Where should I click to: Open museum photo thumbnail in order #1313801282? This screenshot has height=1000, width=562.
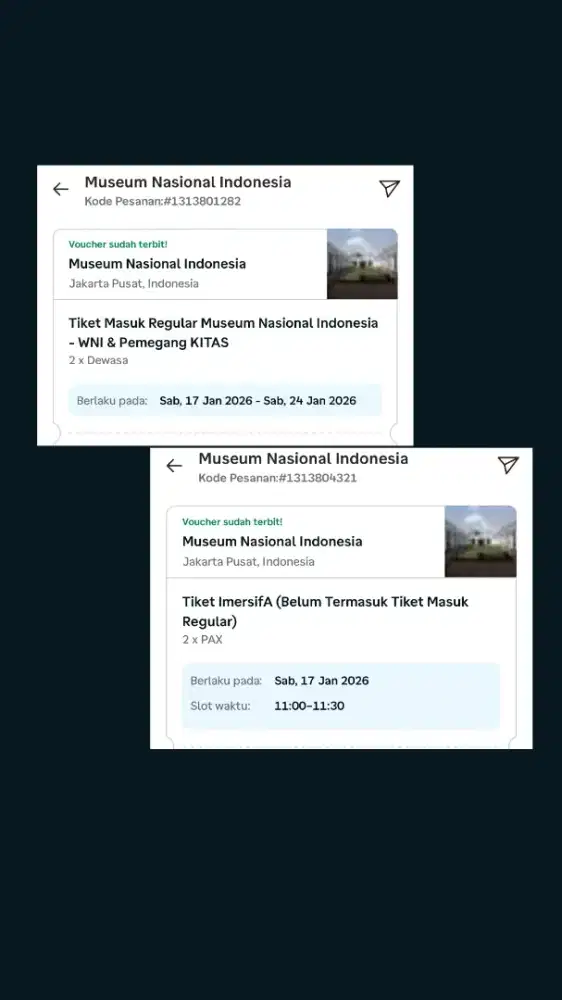pos(362,264)
